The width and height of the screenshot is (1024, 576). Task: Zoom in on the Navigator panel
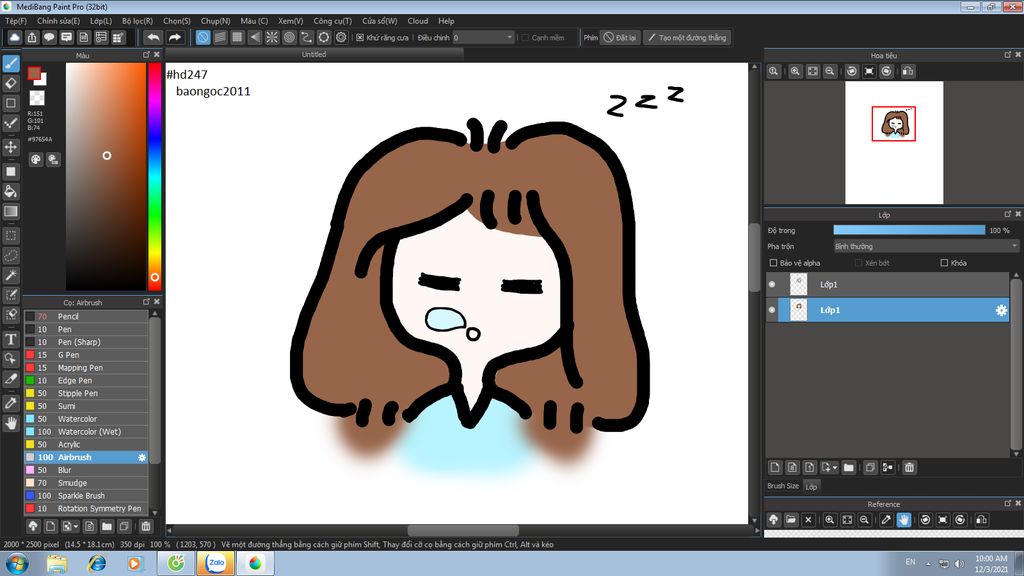coord(795,71)
